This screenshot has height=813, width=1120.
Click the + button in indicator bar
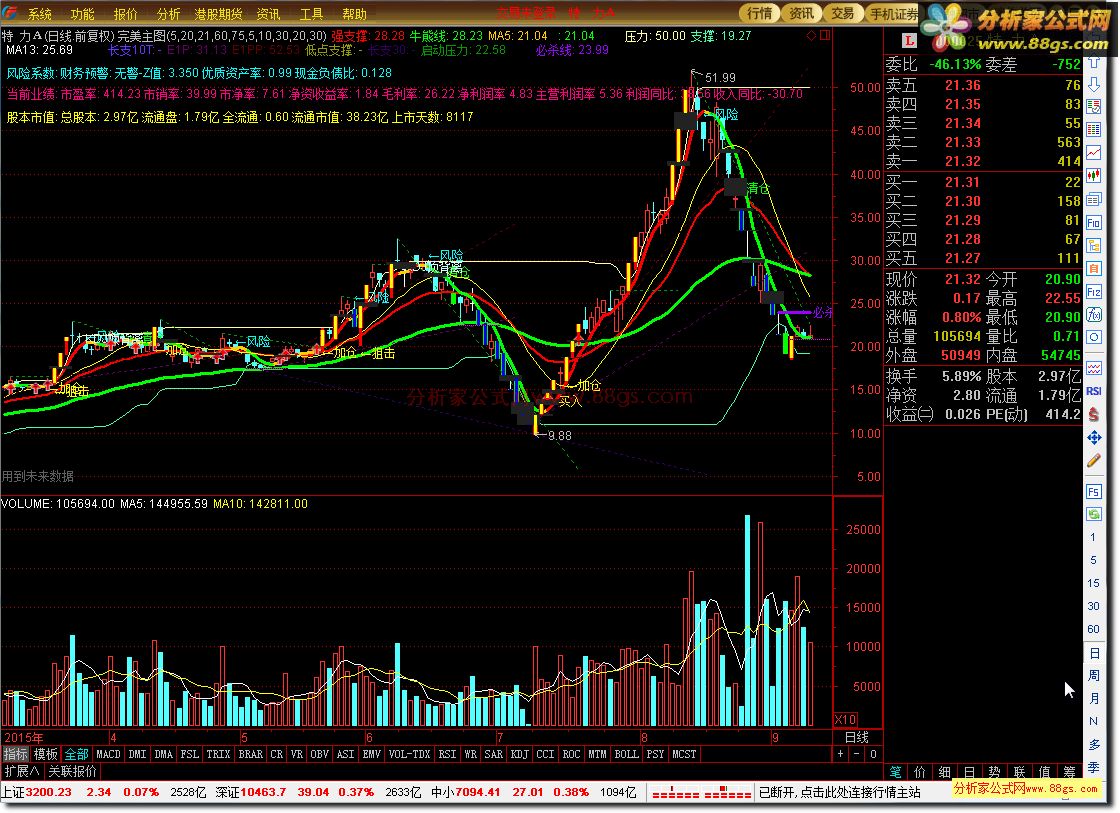[841, 754]
